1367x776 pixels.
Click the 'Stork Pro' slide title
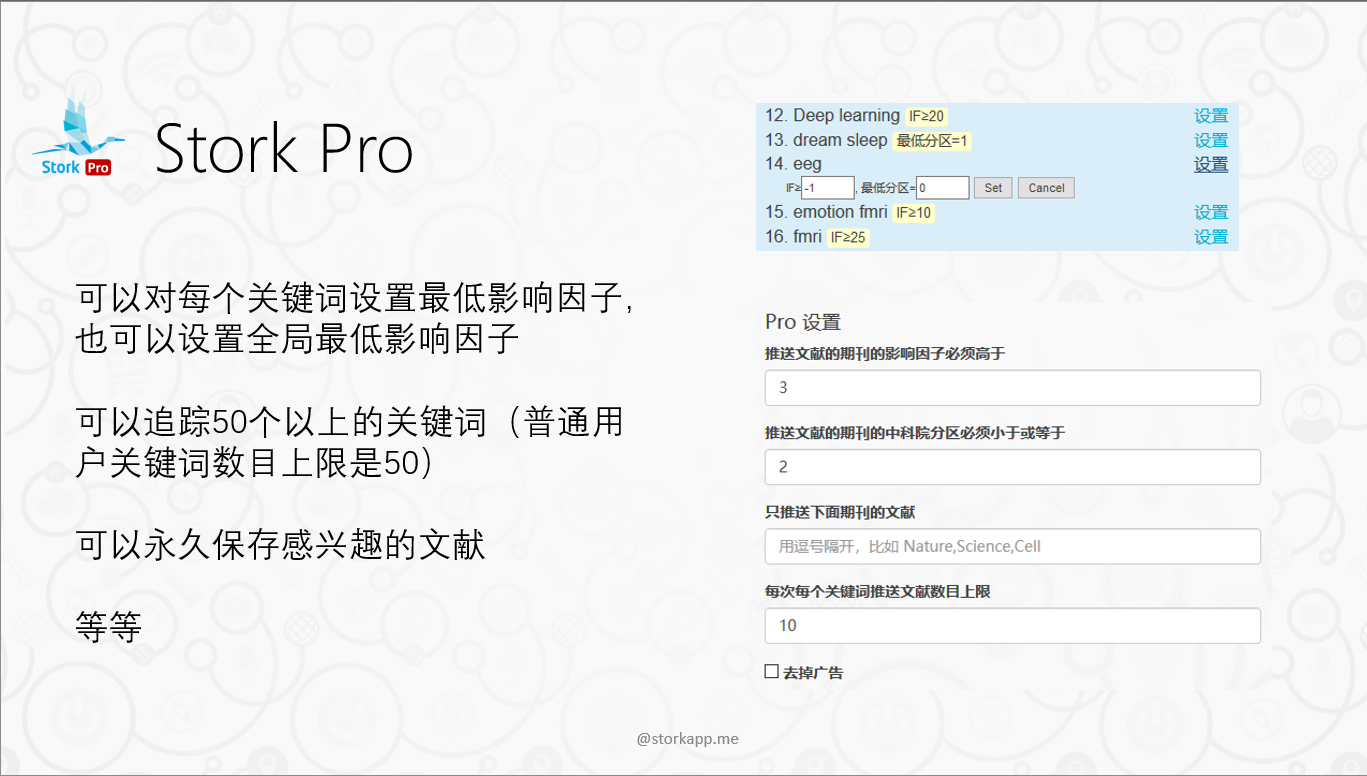284,149
